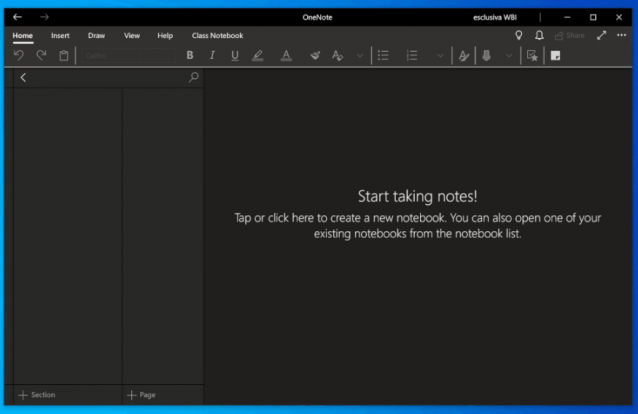
Task: Open the more options ellipsis menu
Action: click(x=621, y=35)
